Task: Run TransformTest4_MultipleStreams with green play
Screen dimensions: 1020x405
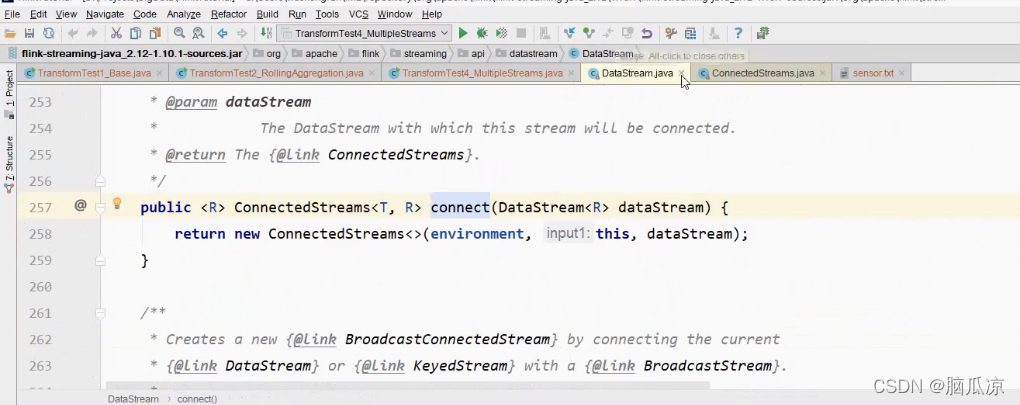Action: 463,33
